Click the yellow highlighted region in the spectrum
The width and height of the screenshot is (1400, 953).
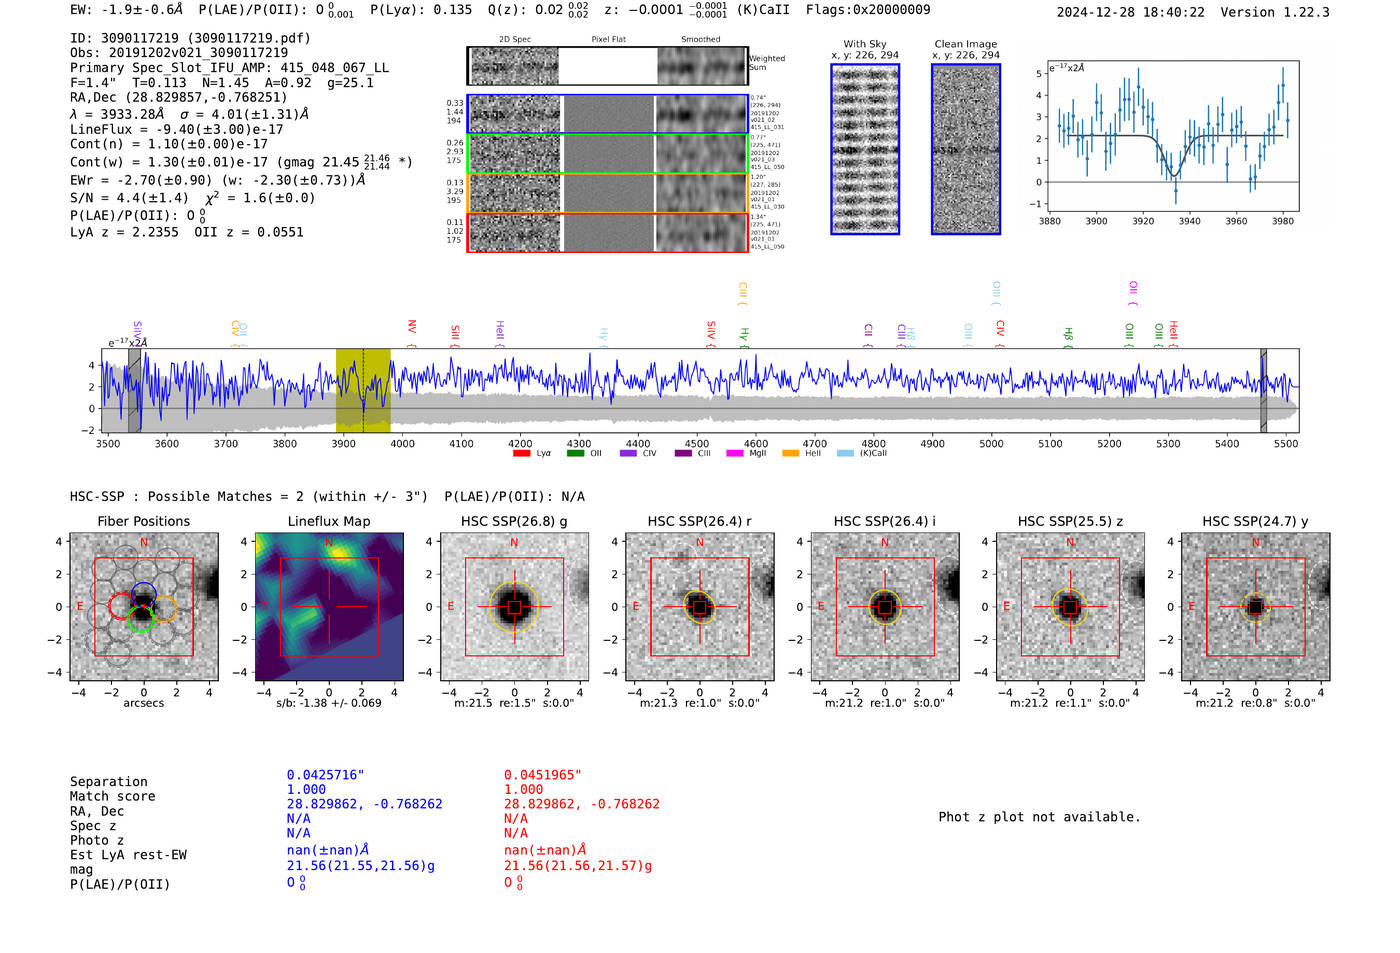click(363, 391)
